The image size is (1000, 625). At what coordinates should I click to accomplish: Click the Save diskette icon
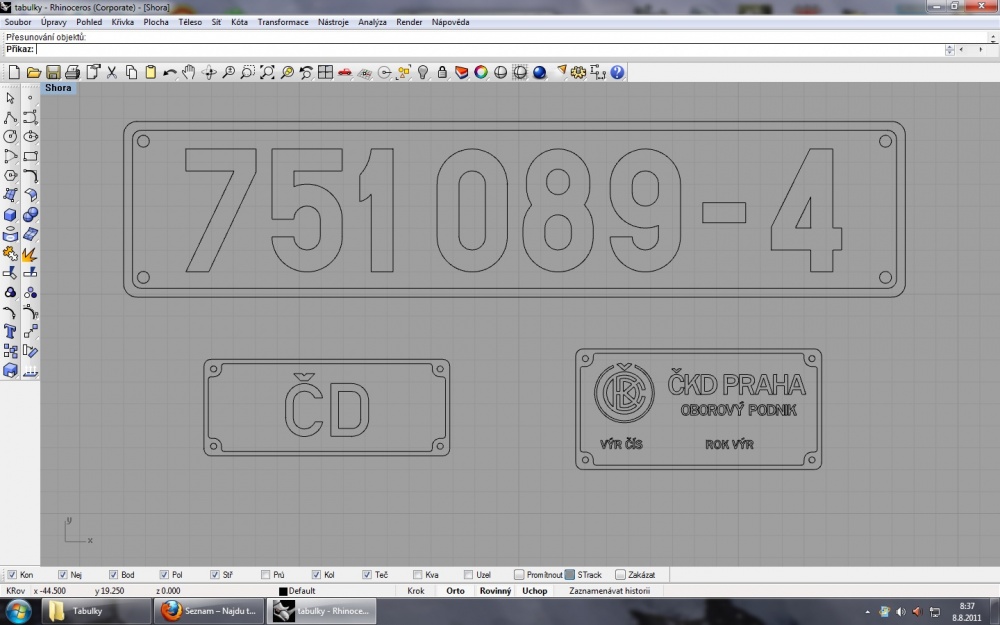(54, 73)
